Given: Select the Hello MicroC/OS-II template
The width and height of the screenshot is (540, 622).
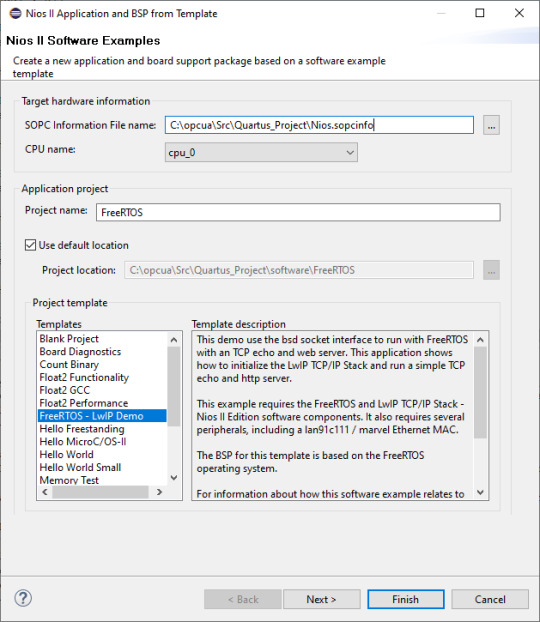Looking at the screenshot, I should [83, 442].
